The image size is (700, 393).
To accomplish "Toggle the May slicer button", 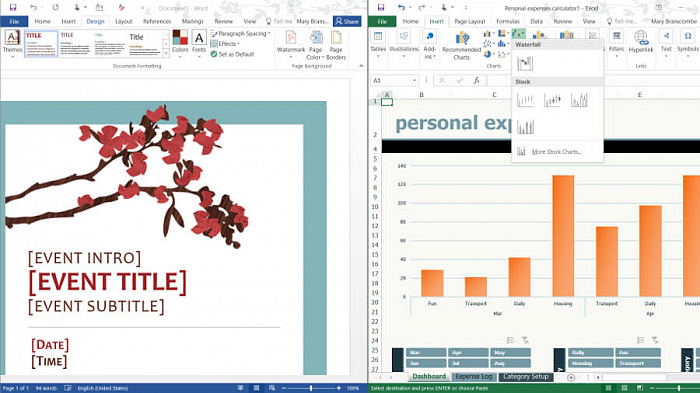I will point(510,352).
